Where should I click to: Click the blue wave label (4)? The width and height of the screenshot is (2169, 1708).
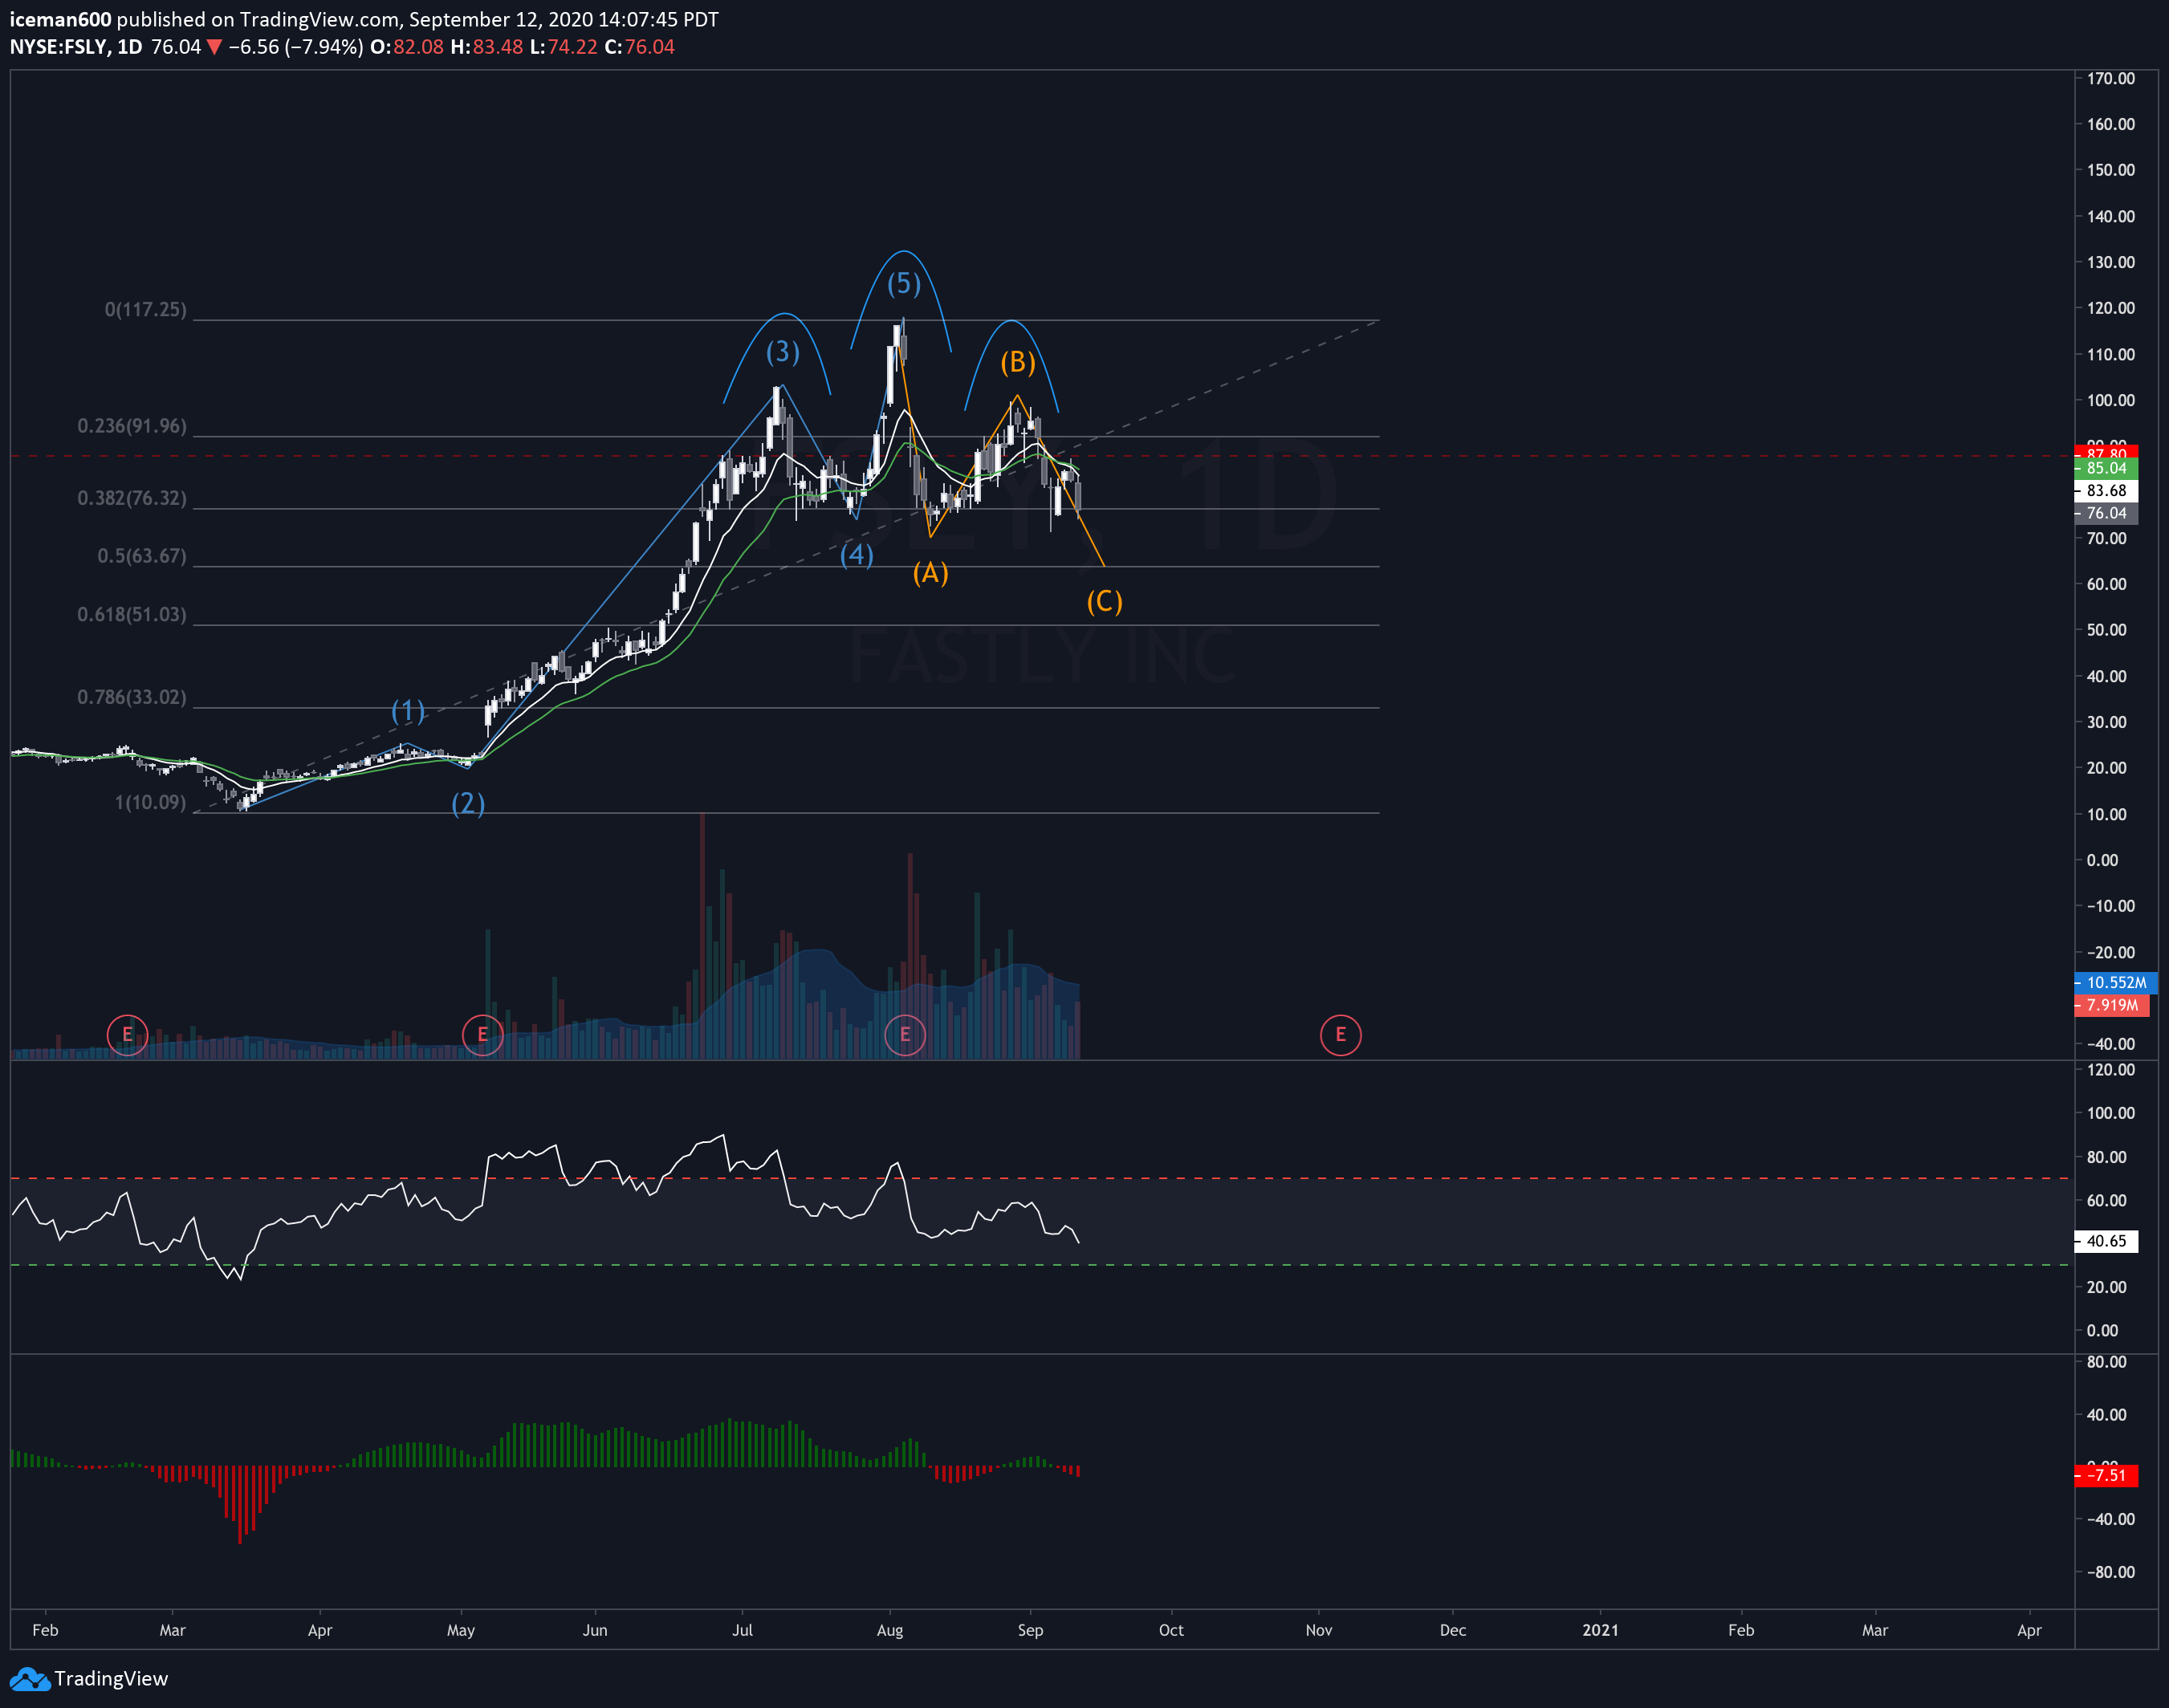[x=857, y=554]
